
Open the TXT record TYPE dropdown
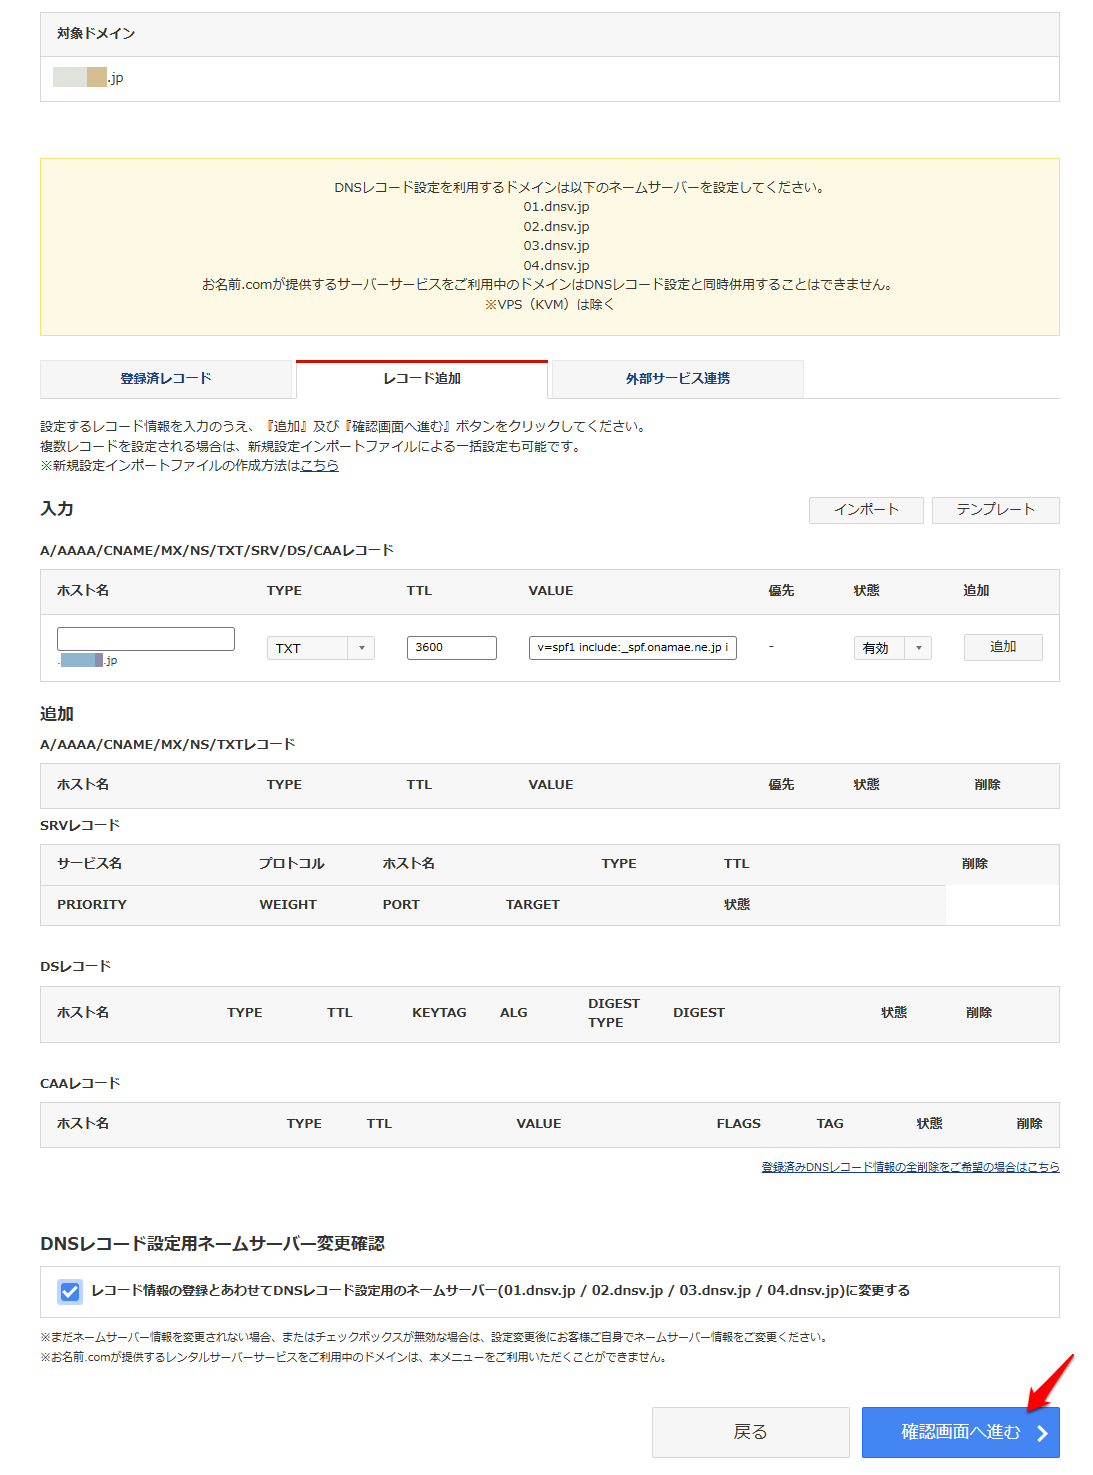[x=308, y=648]
